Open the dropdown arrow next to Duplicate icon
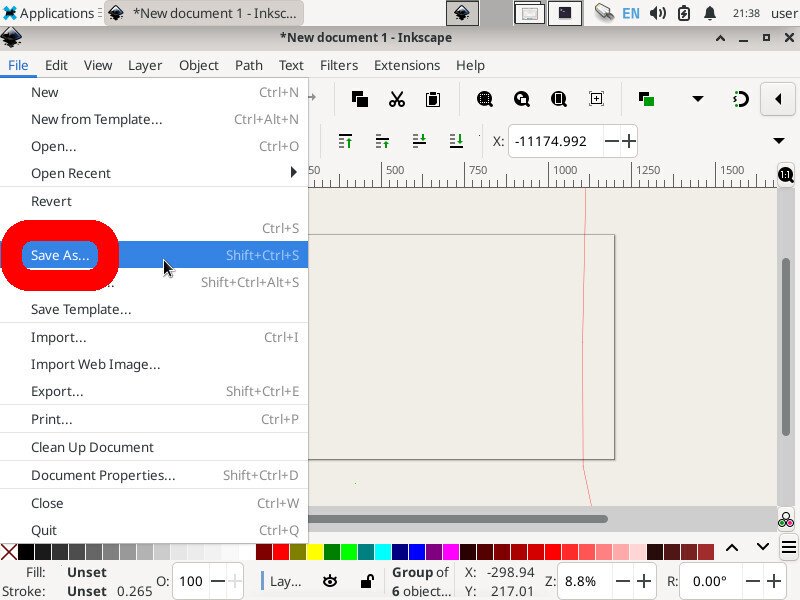 click(x=697, y=98)
